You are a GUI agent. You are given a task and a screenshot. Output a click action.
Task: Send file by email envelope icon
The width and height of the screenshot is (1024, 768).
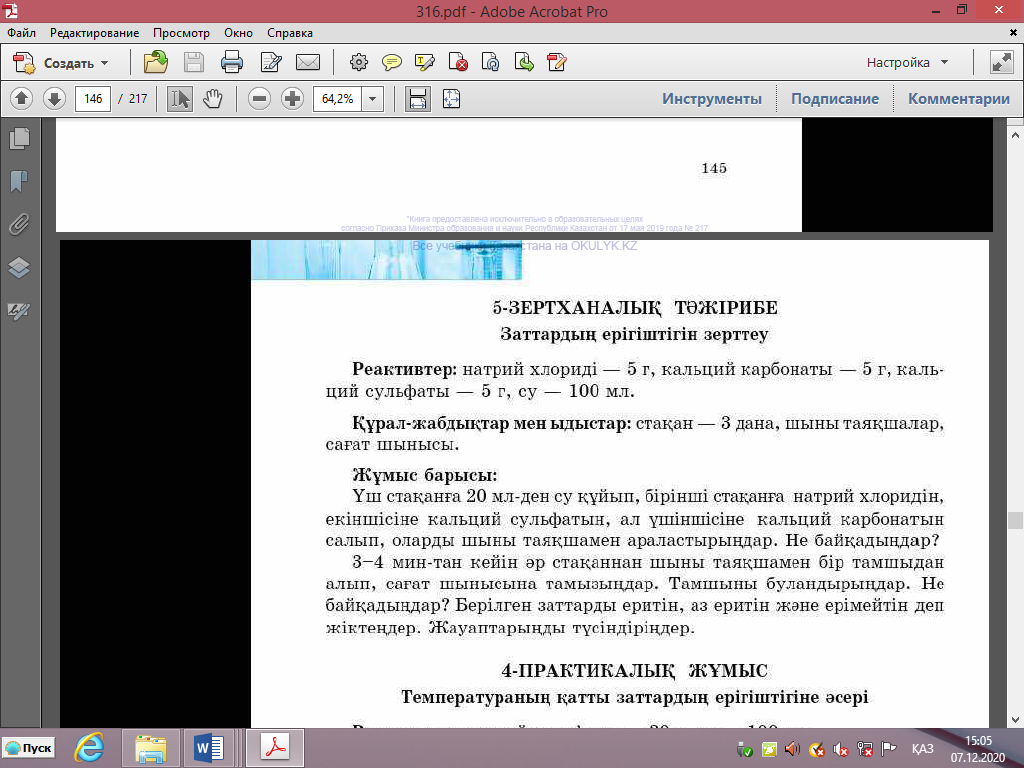click(308, 63)
